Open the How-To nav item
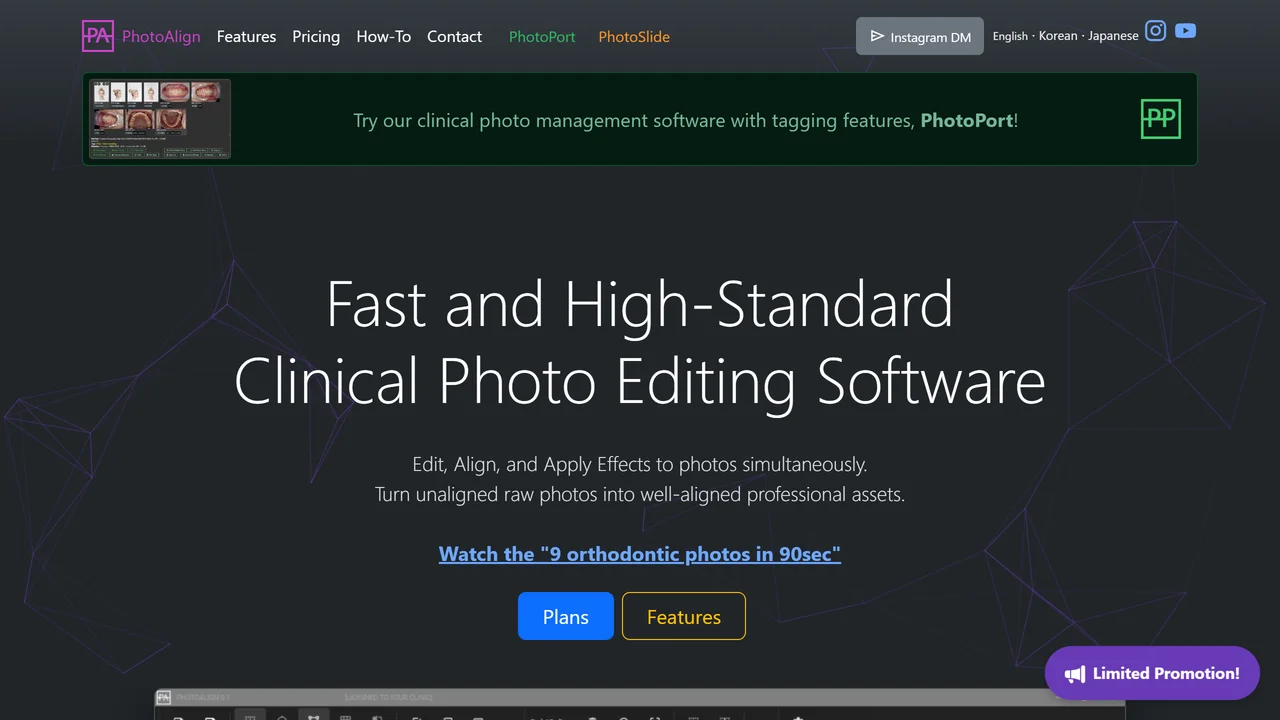Viewport: 1280px width, 720px height. pyautogui.click(x=384, y=36)
